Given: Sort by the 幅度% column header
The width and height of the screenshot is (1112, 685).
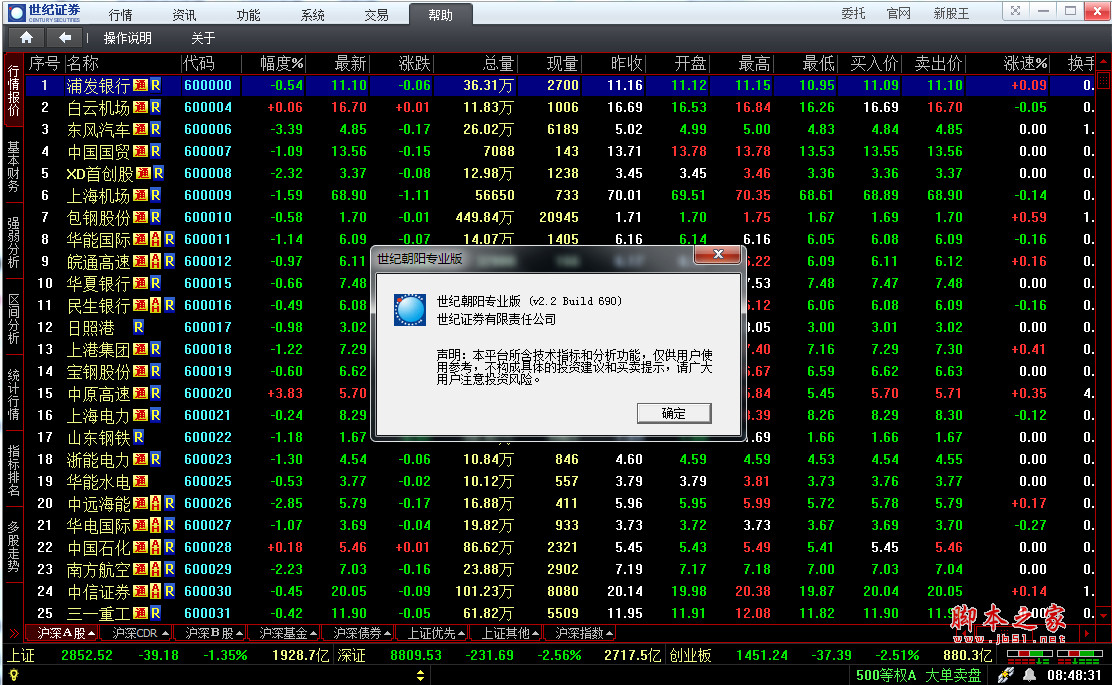Looking at the screenshot, I should tap(282, 63).
